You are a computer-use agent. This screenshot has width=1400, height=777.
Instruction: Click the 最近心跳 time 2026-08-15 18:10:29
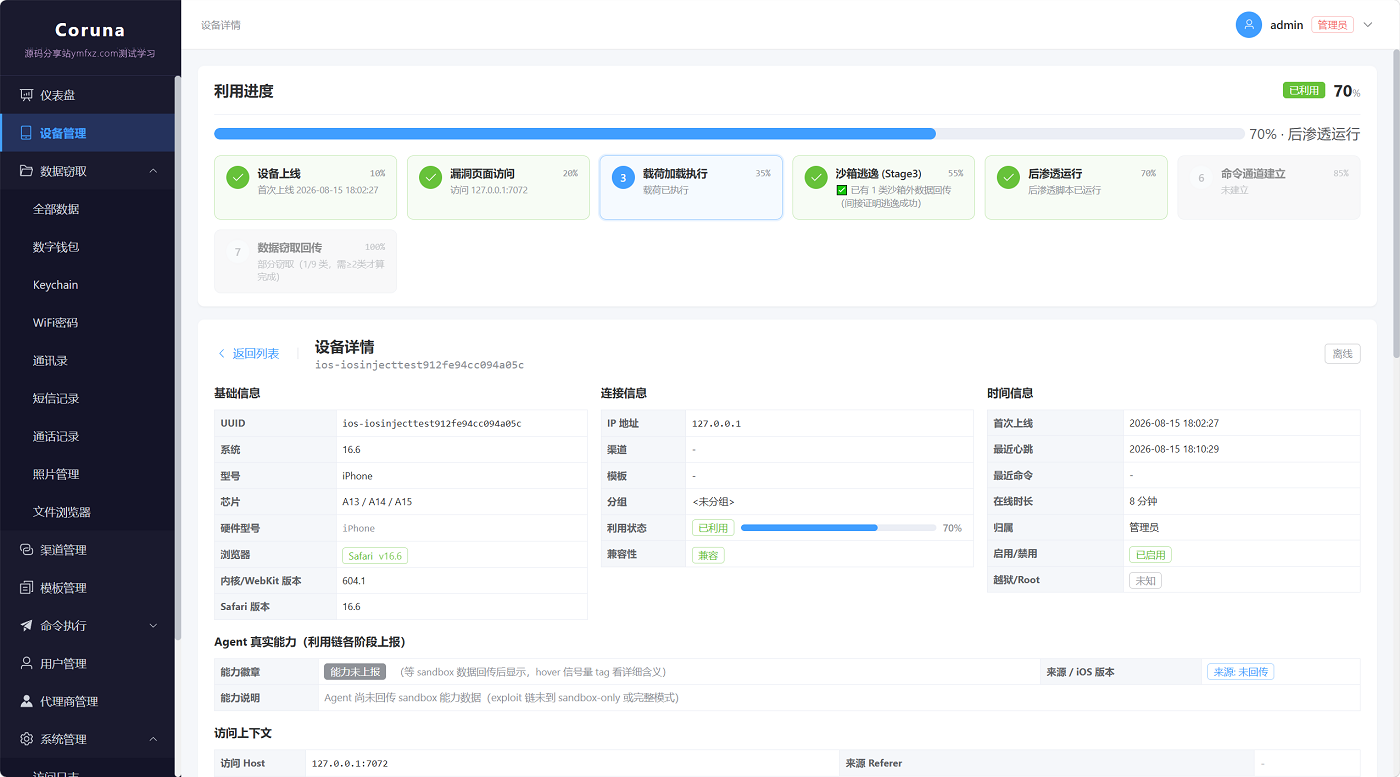pos(1174,450)
